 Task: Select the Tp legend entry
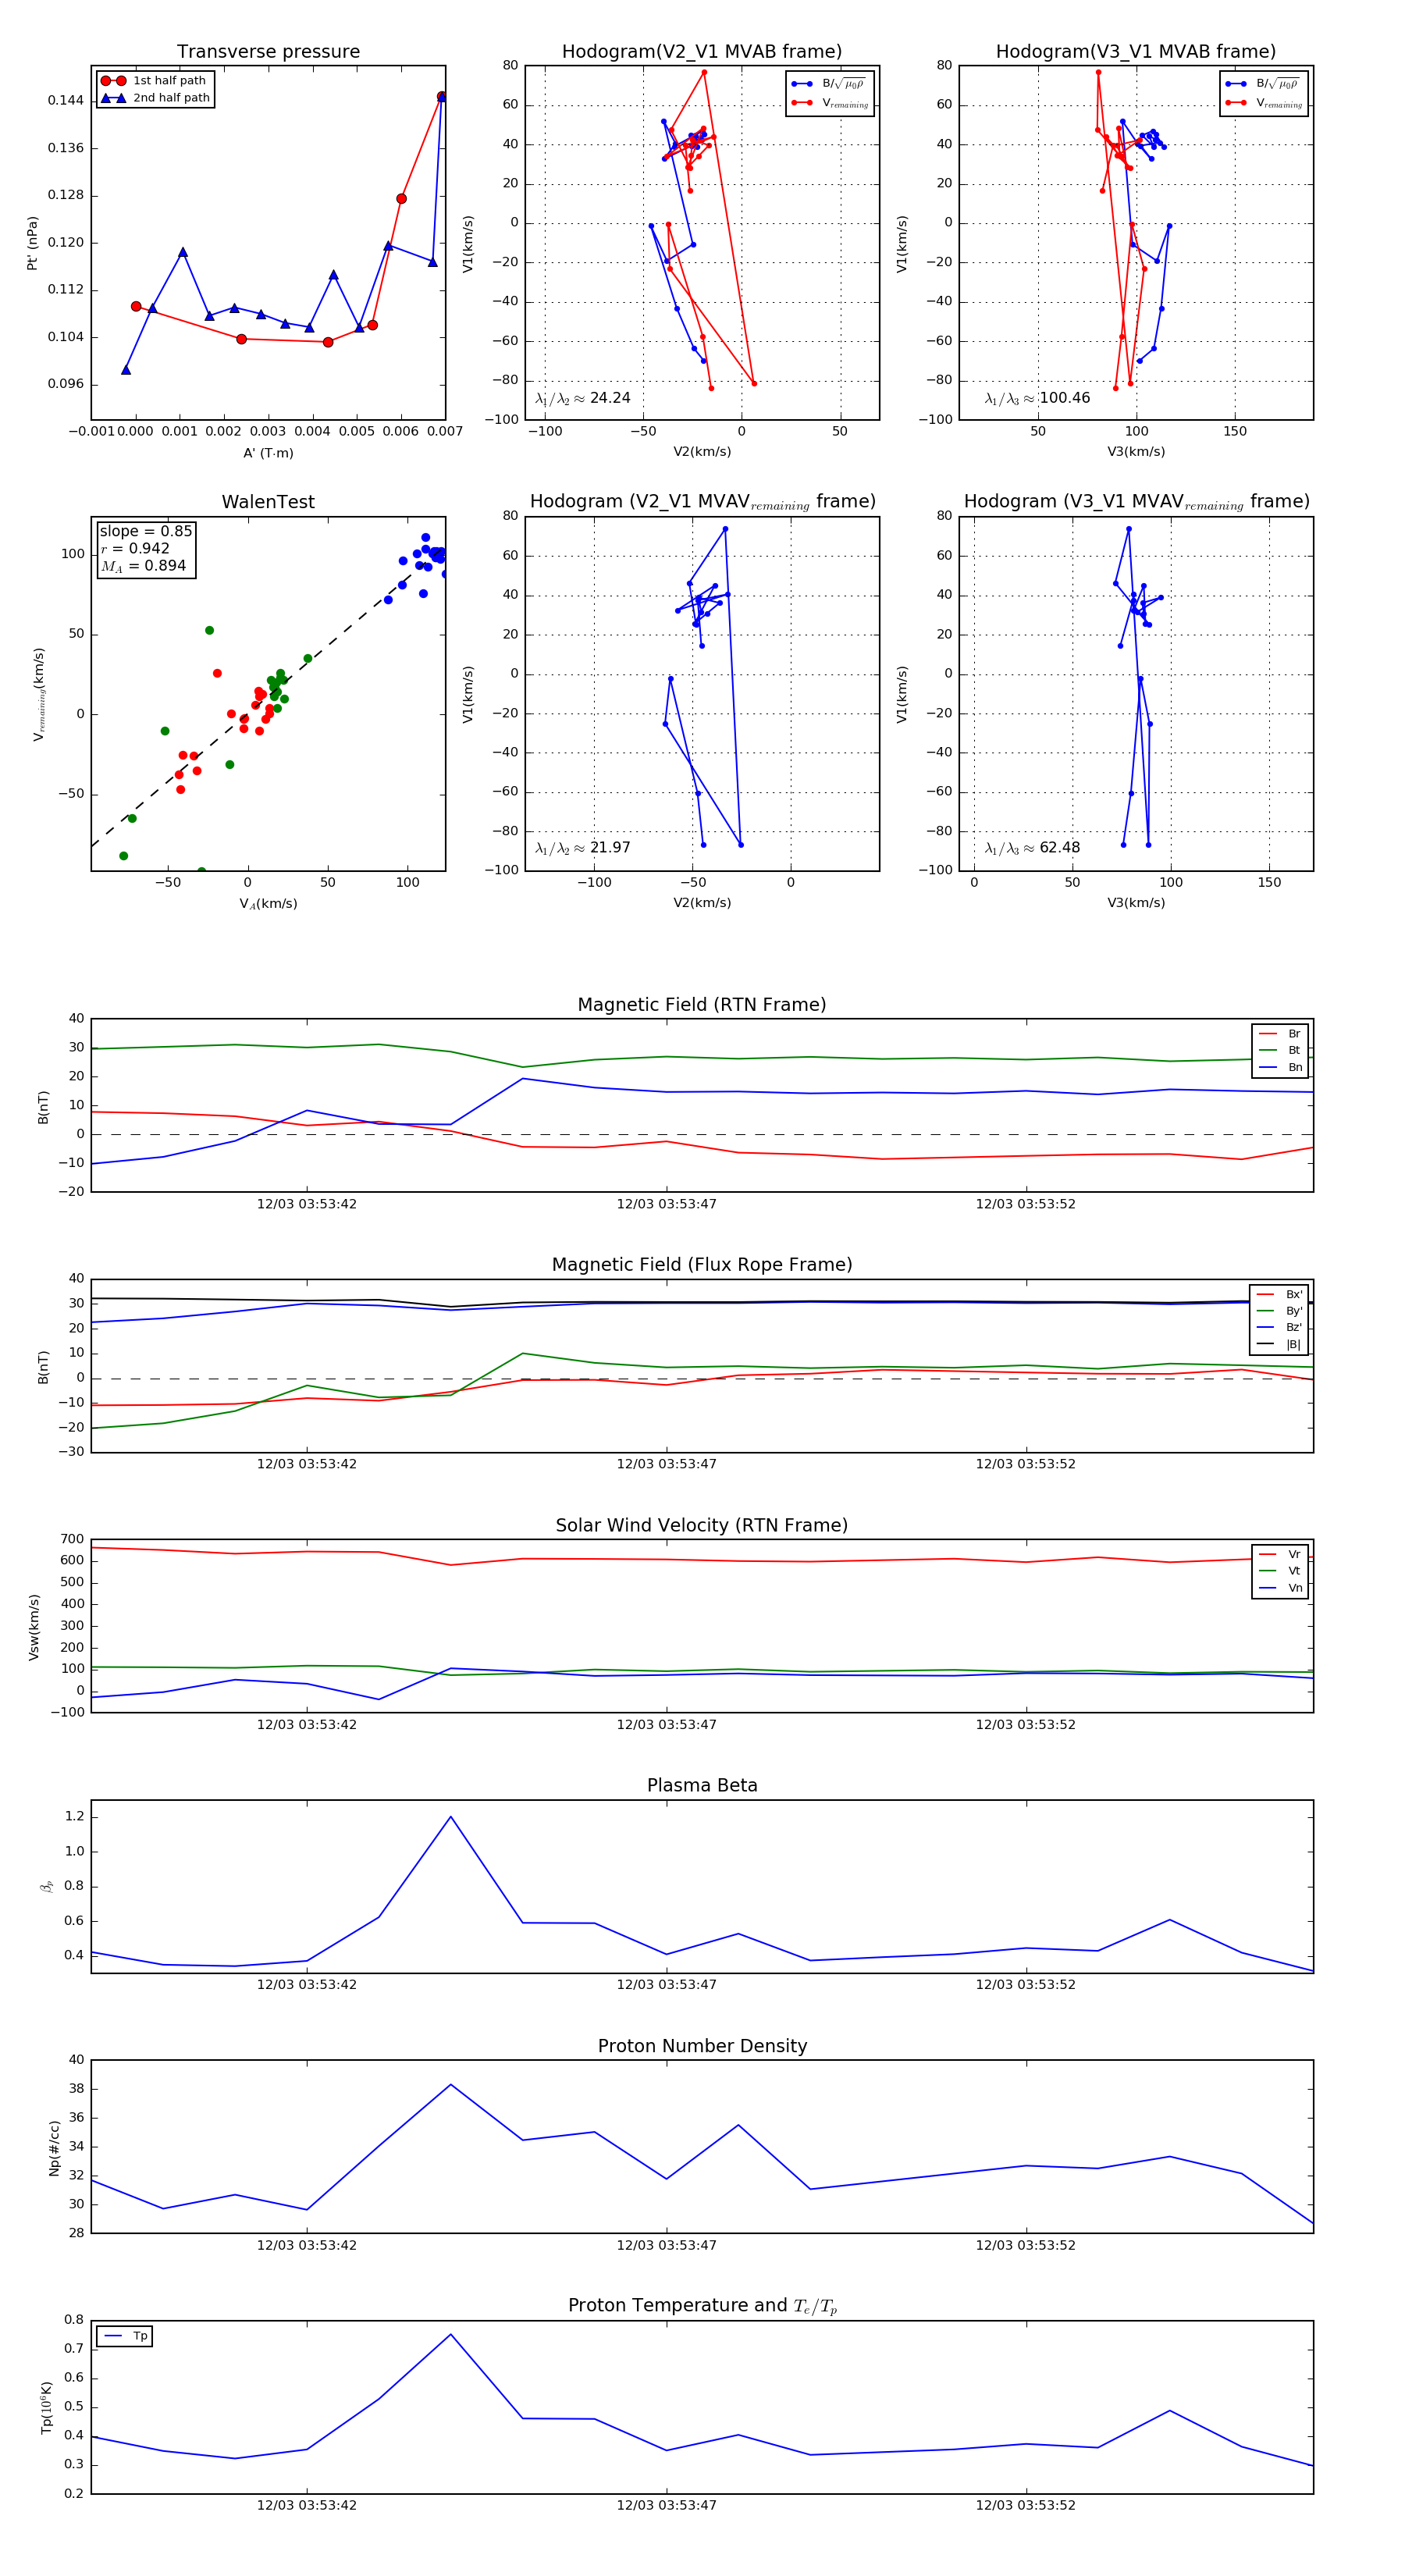point(126,2337)
